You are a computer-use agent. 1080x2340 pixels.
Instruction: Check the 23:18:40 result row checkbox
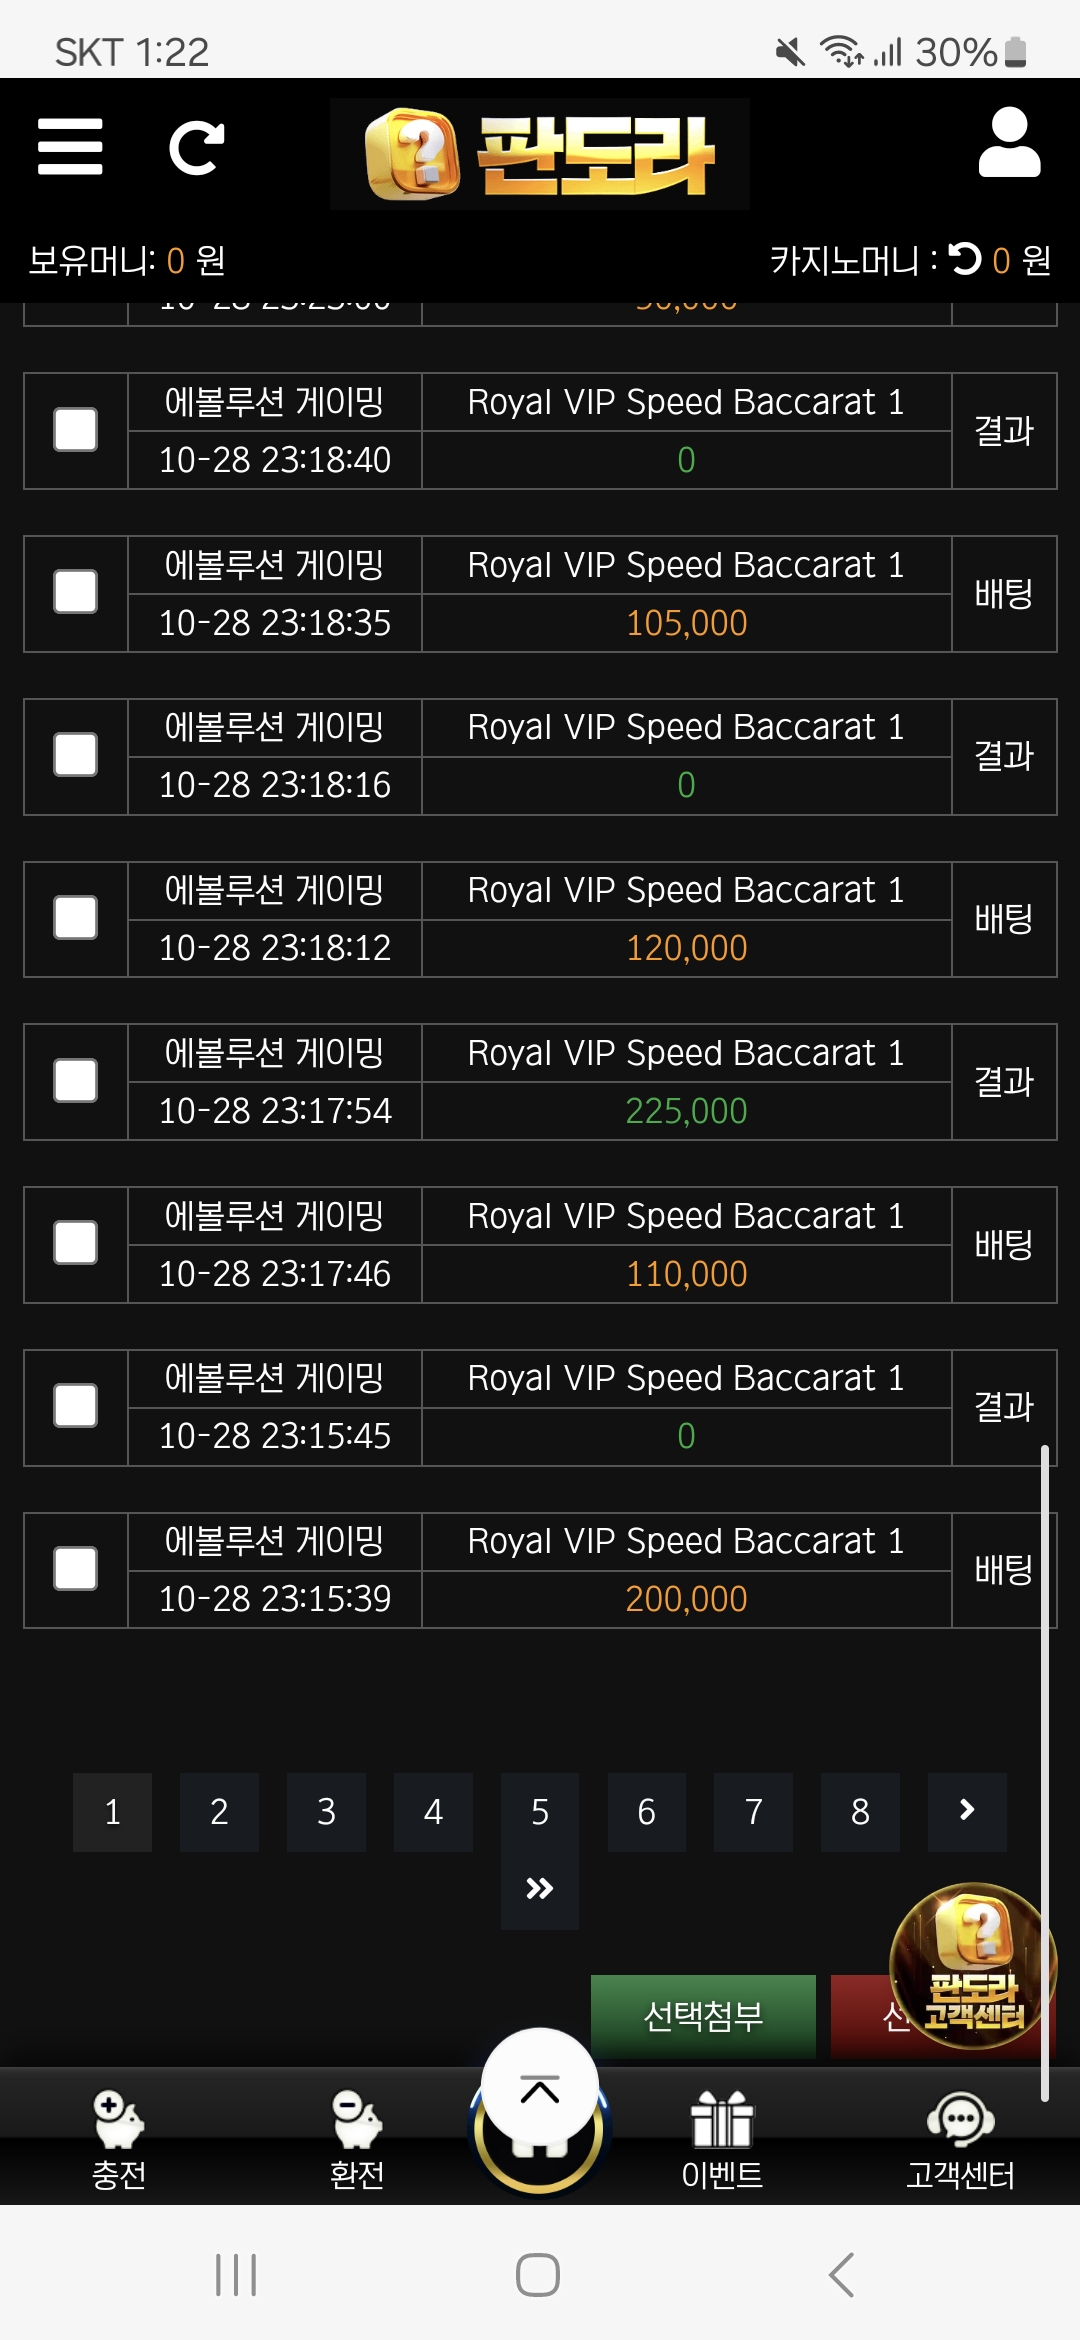pyautogui.click(x=75, y=430)
